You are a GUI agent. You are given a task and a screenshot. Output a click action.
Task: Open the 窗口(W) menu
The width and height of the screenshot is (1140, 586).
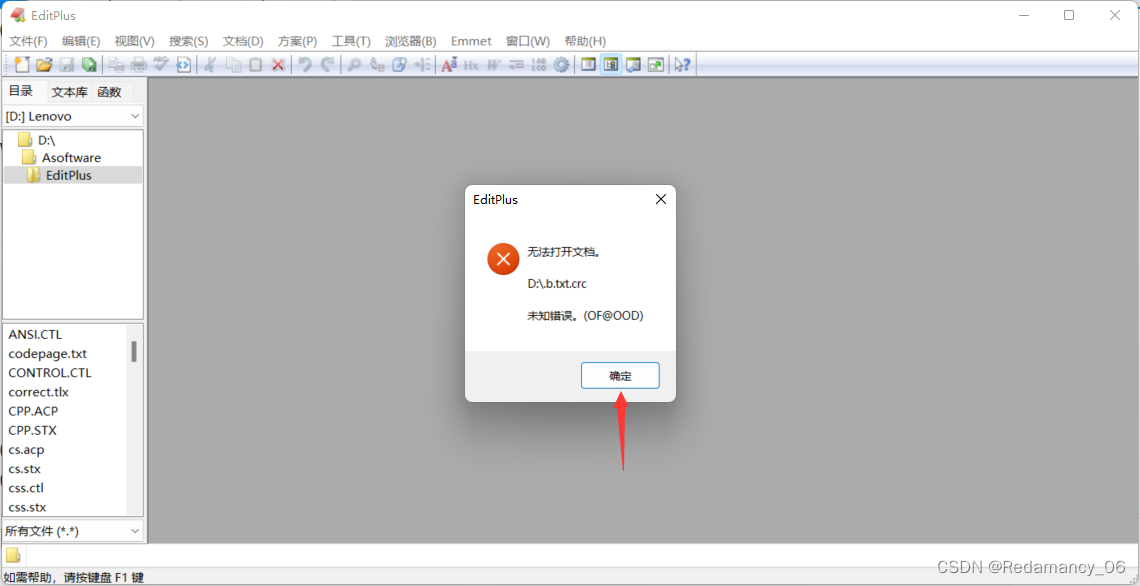(528, 41)
